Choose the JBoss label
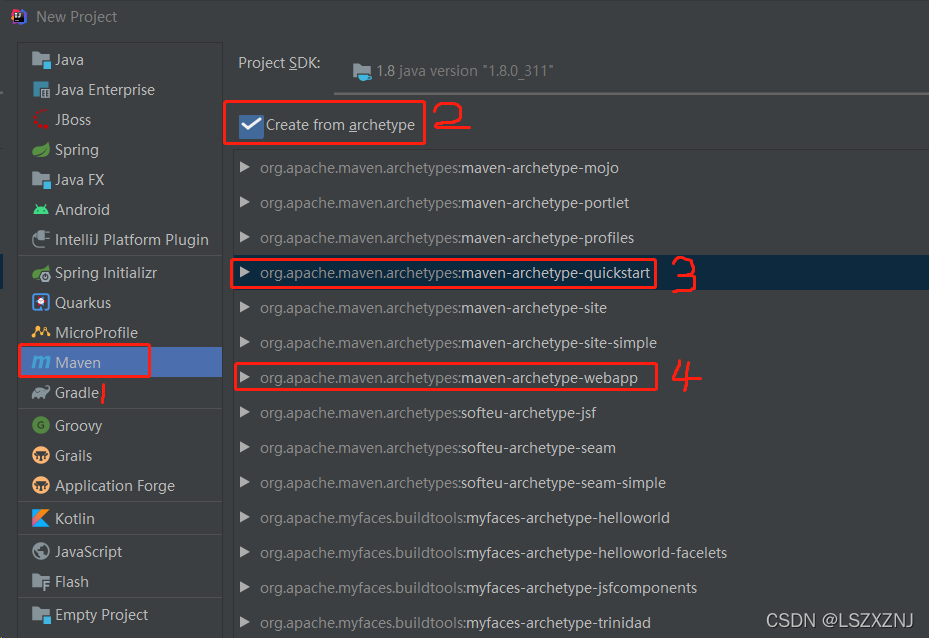 pyautogui.click(x=73, y=120)
